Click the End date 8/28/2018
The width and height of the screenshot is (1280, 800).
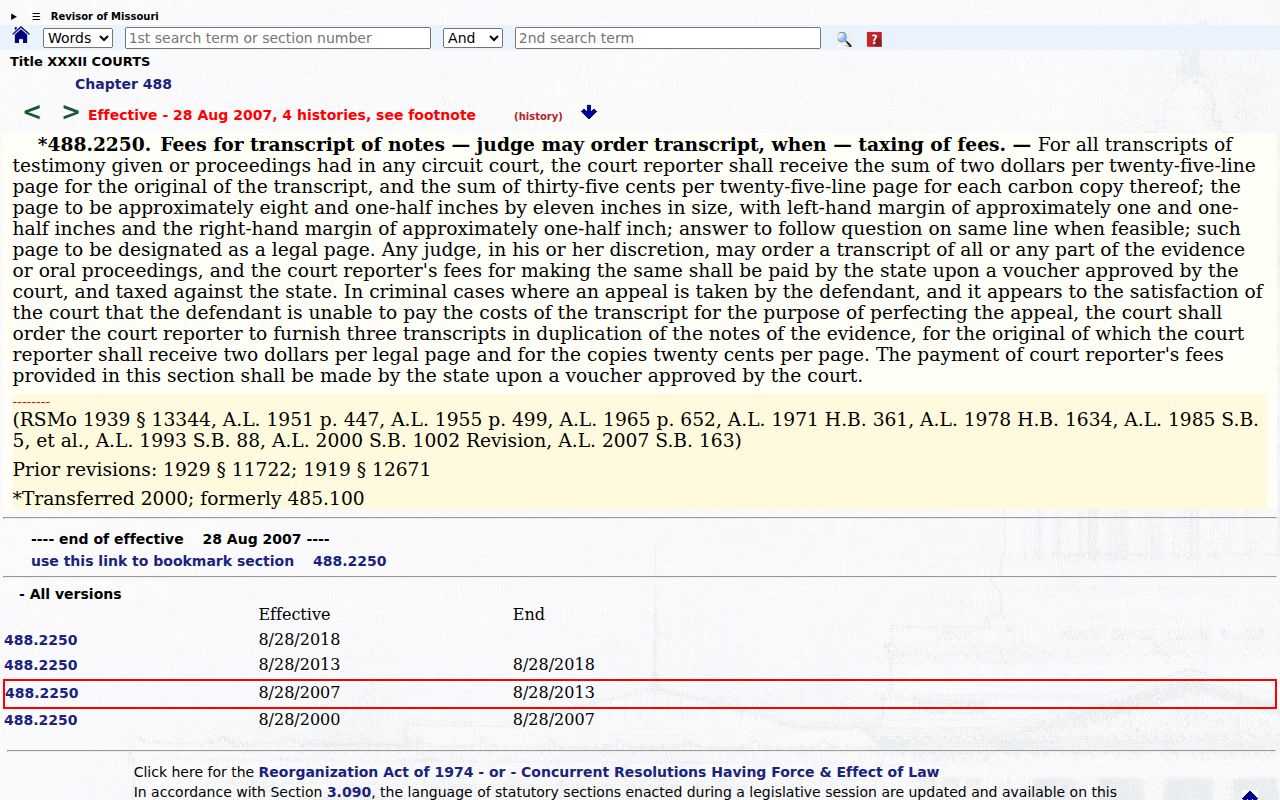coord(554,665)
